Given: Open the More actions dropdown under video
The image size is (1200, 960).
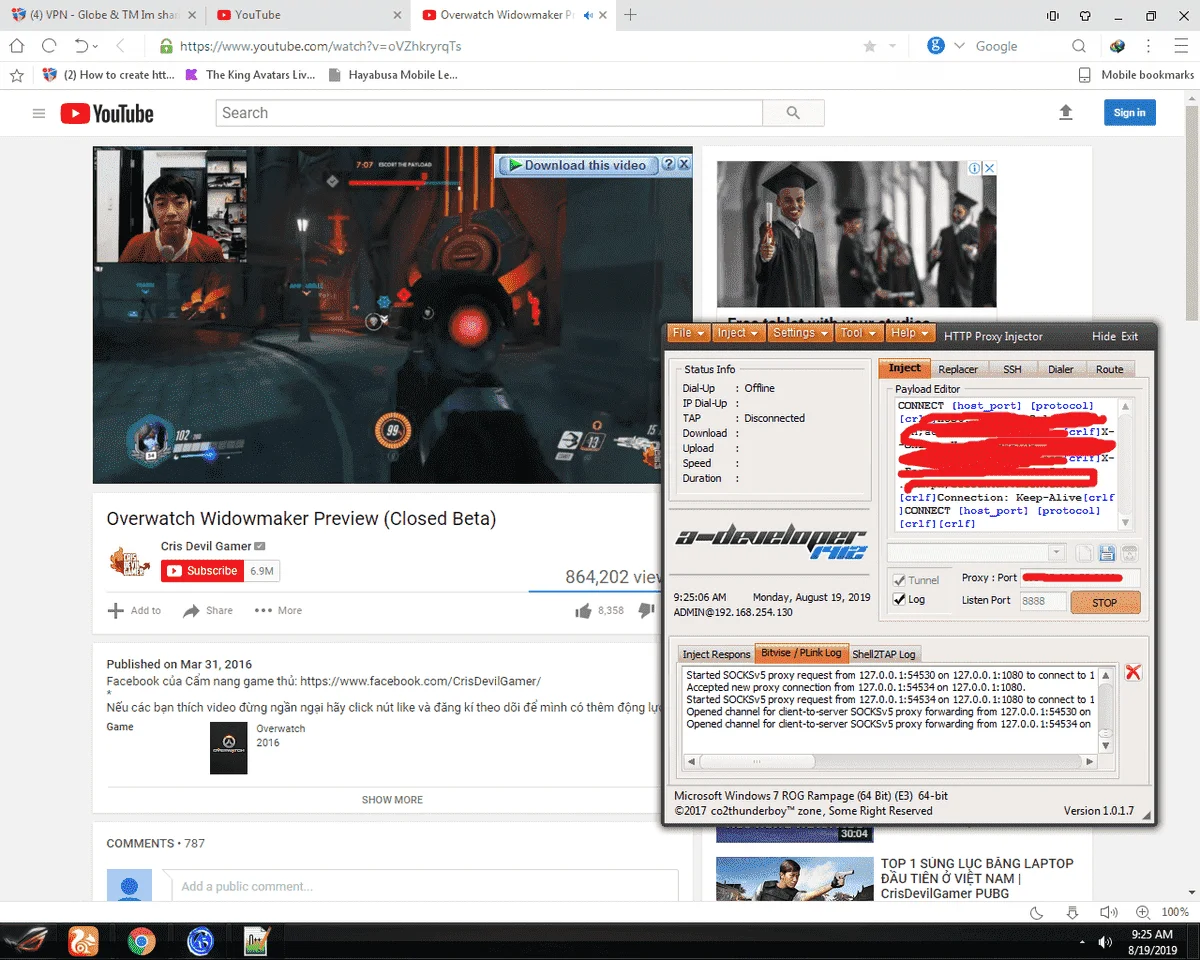Looking at the screenshot, I should 278,610.
